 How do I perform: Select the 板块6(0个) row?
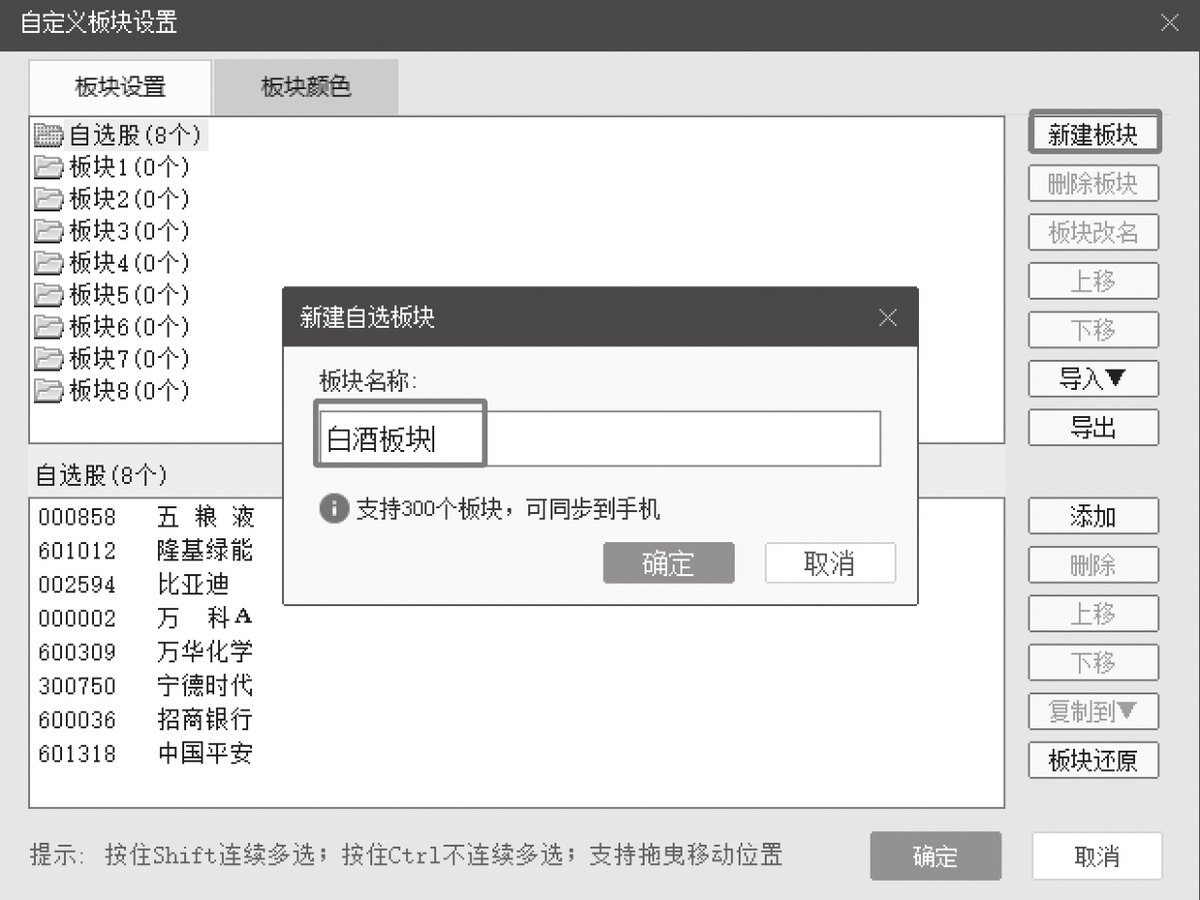(x=112, y=327)
